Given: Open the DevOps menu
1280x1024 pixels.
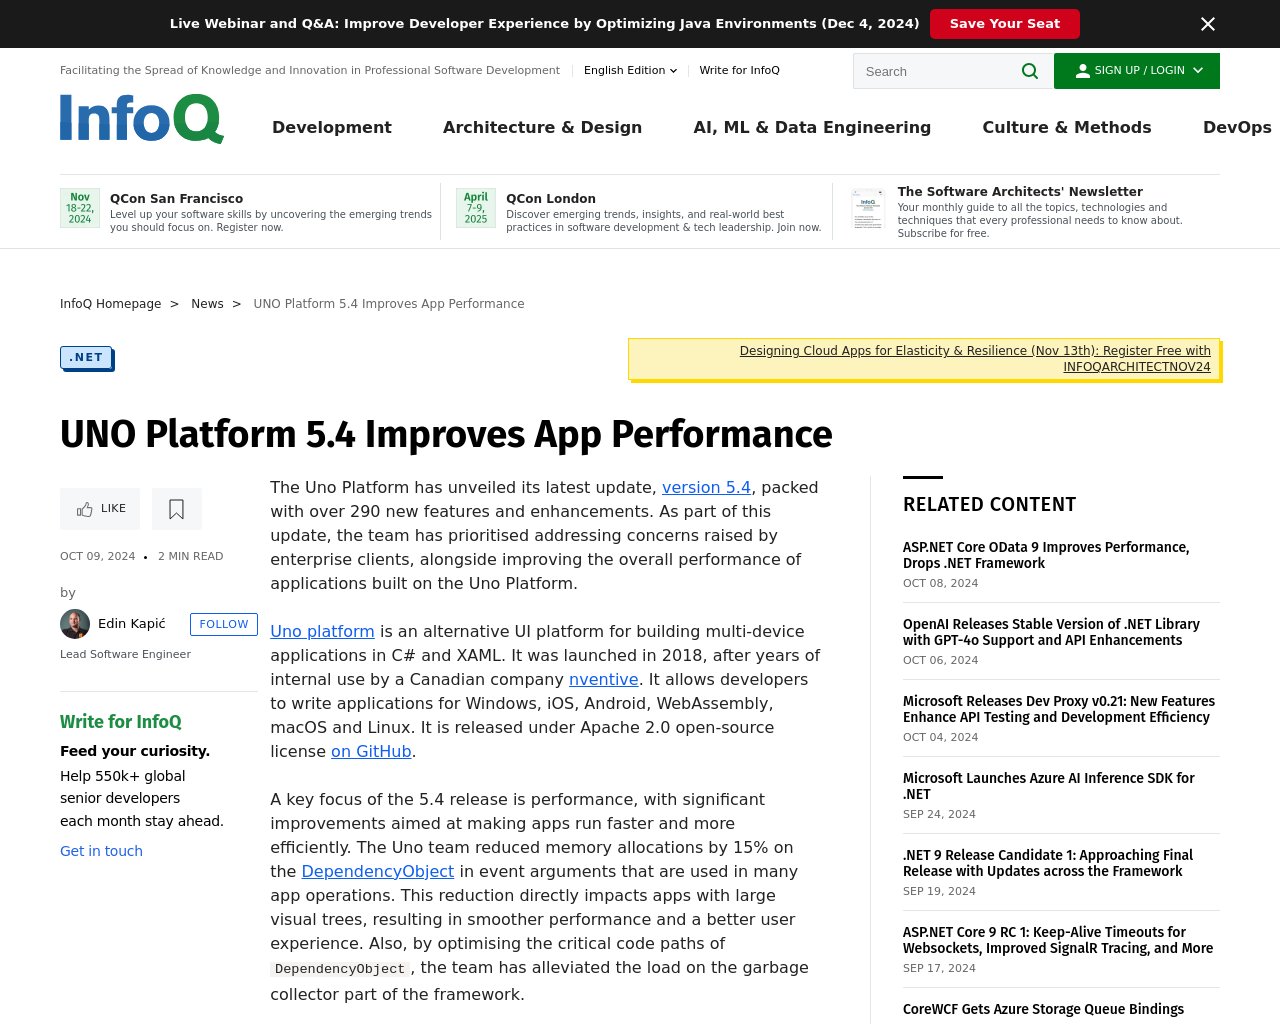Looking at the screenshot, I should [1237, 127].
